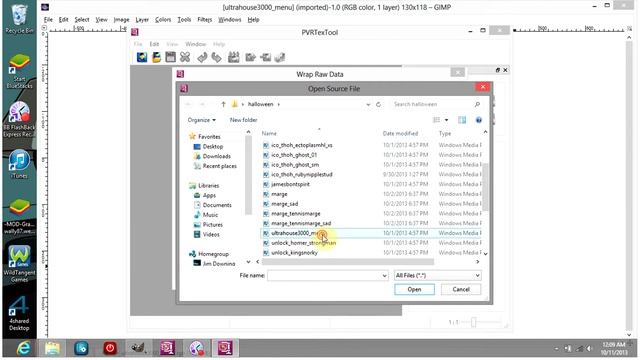640x360 pixels.
Task: Click the speaker volume icon in the system tray
Action: (x=589, y=349)
